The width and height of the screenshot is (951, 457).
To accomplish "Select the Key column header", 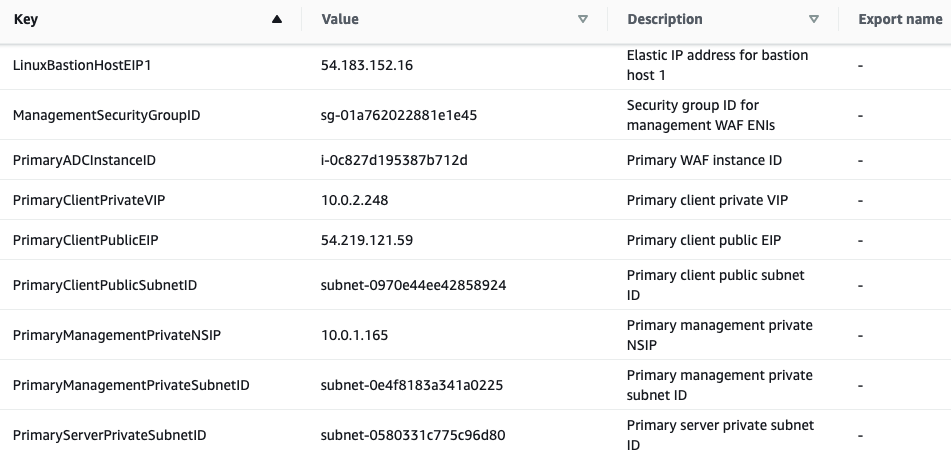I will tap(25, 19).
